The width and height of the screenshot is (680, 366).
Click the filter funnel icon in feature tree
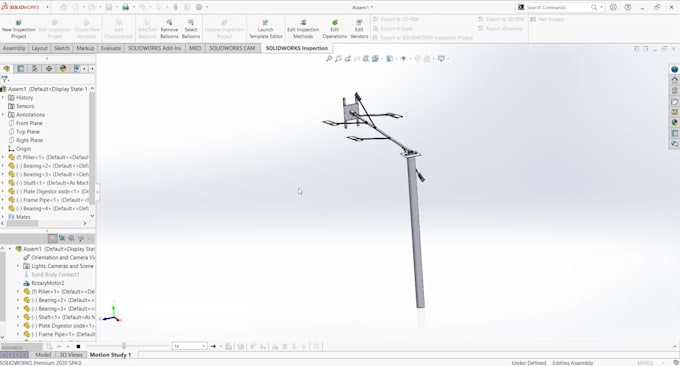click(4, 79)
